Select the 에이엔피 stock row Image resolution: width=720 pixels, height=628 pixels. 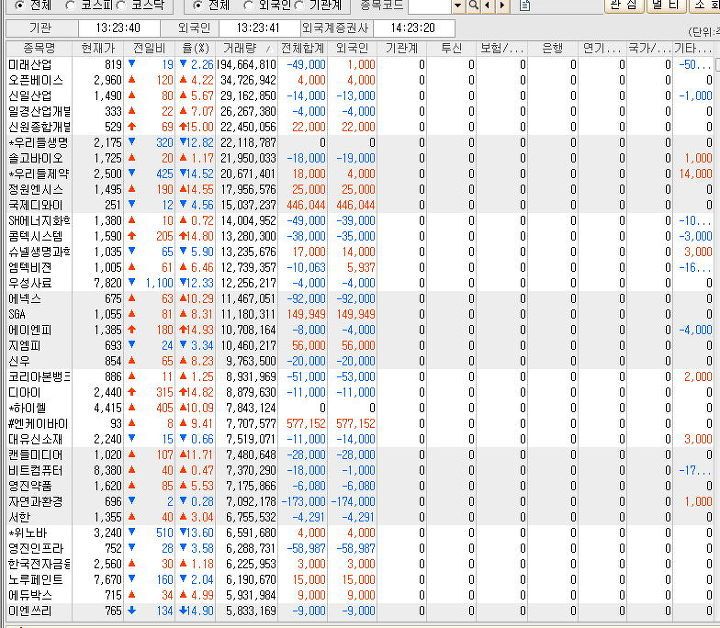361,330
